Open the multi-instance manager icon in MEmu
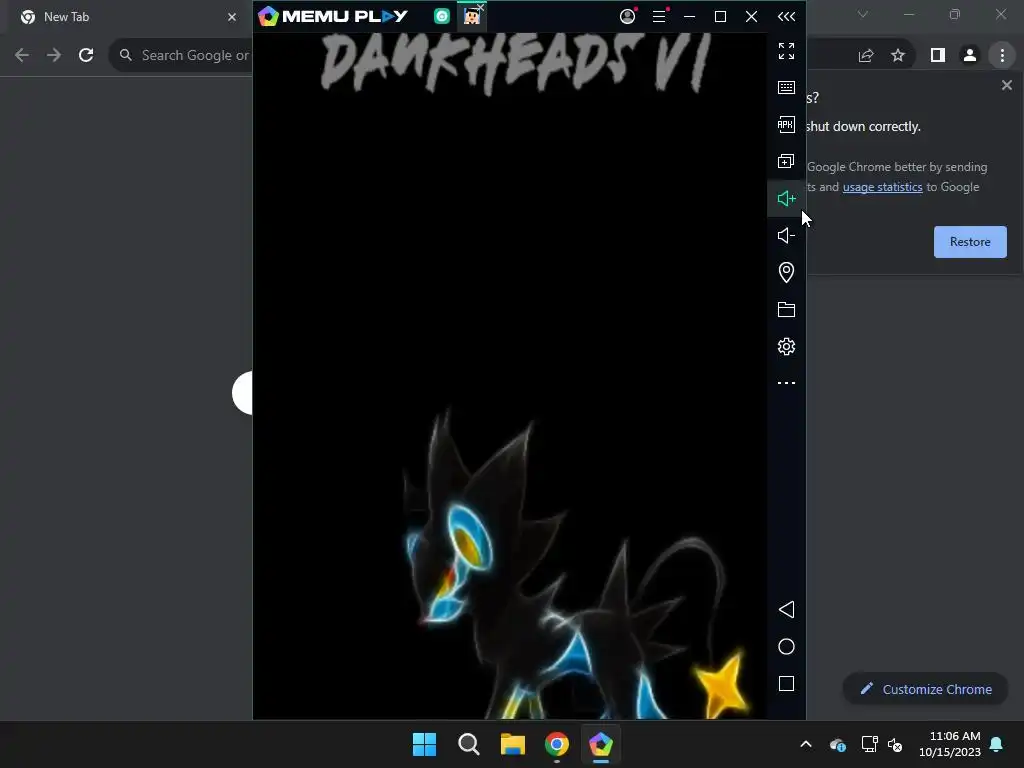Image resolution: width=1024 pixels, height=768 pixels. [786, 161]
